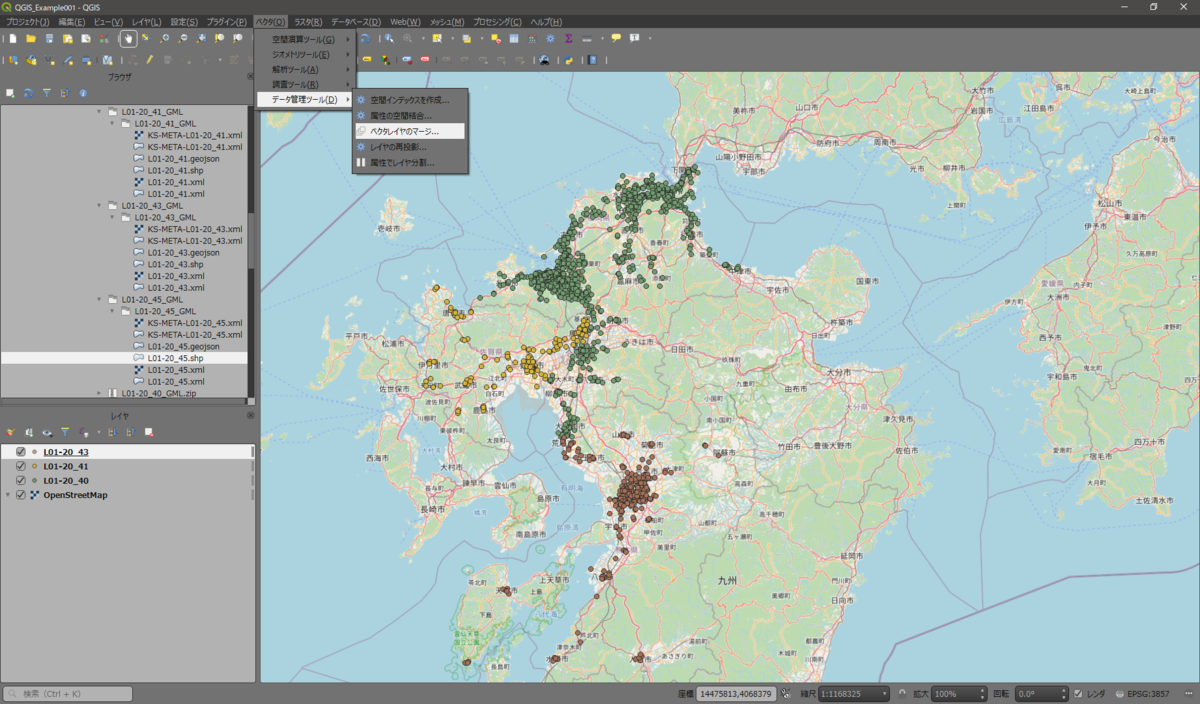Click the Browser panel info icon
The width and height of the screenshot is (1200, 704).
point(83,93)
